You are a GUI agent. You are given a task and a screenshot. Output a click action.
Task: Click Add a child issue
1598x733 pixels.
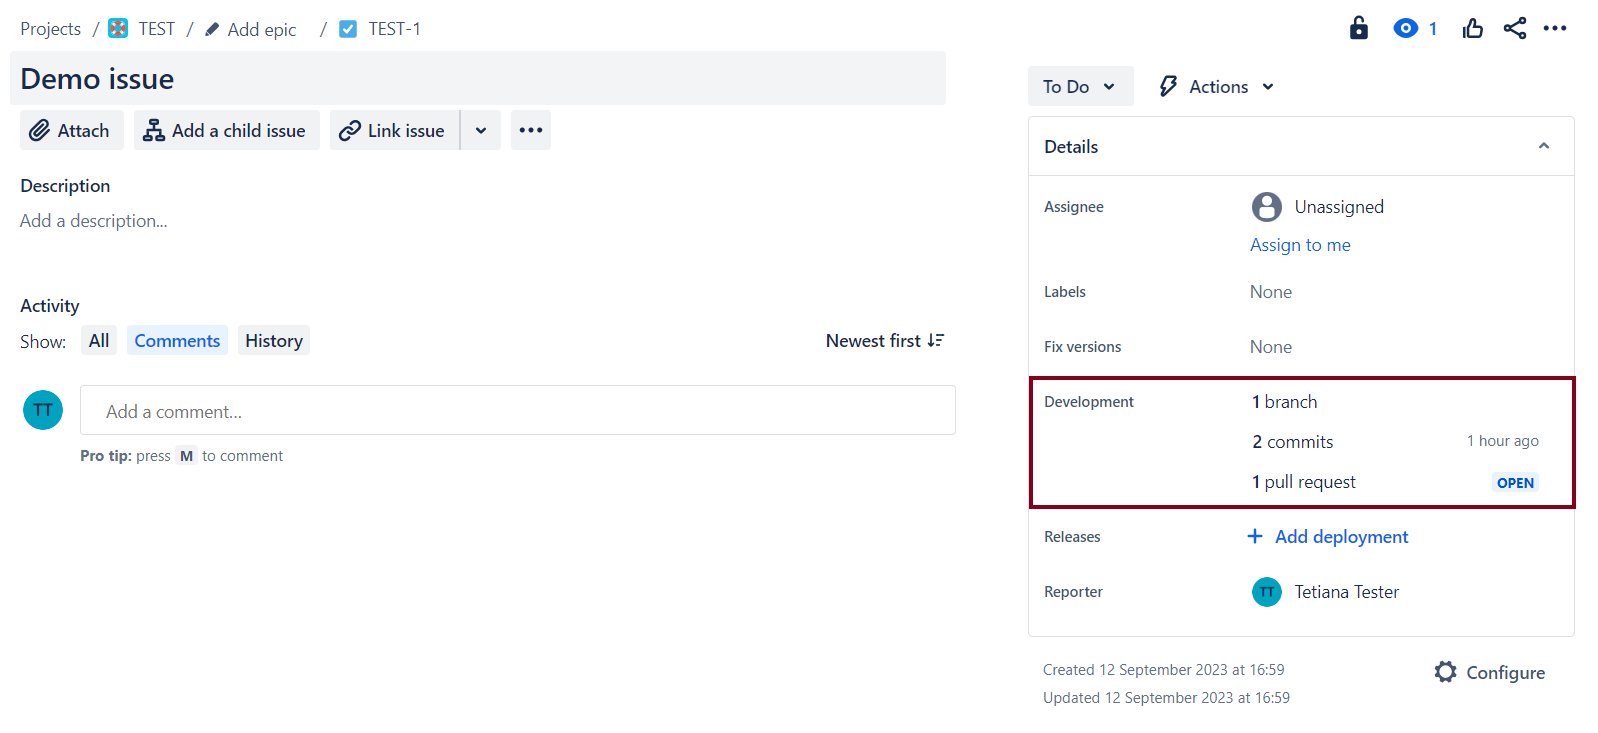pos(226,130)
